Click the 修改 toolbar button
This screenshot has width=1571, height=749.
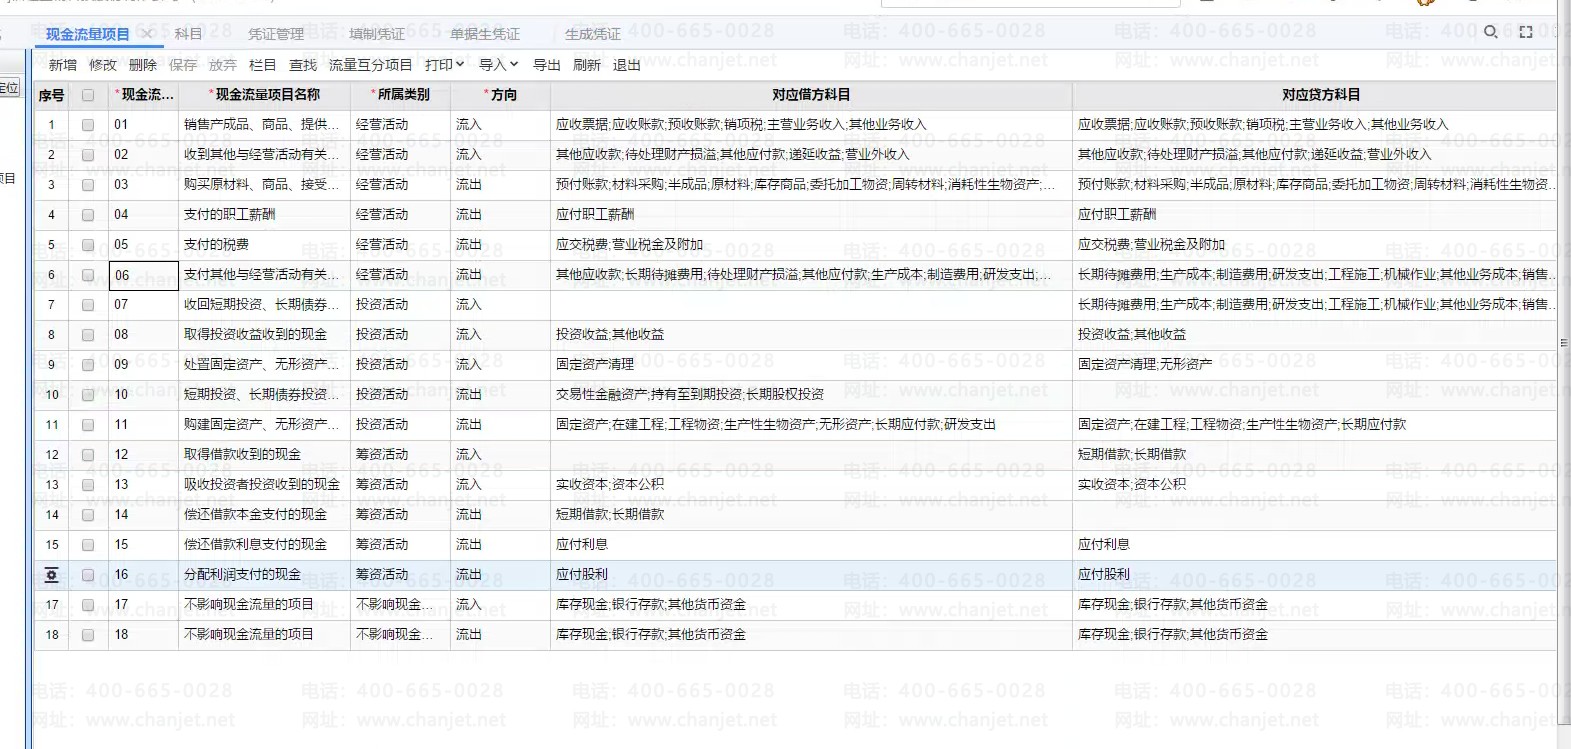(103, 65)
